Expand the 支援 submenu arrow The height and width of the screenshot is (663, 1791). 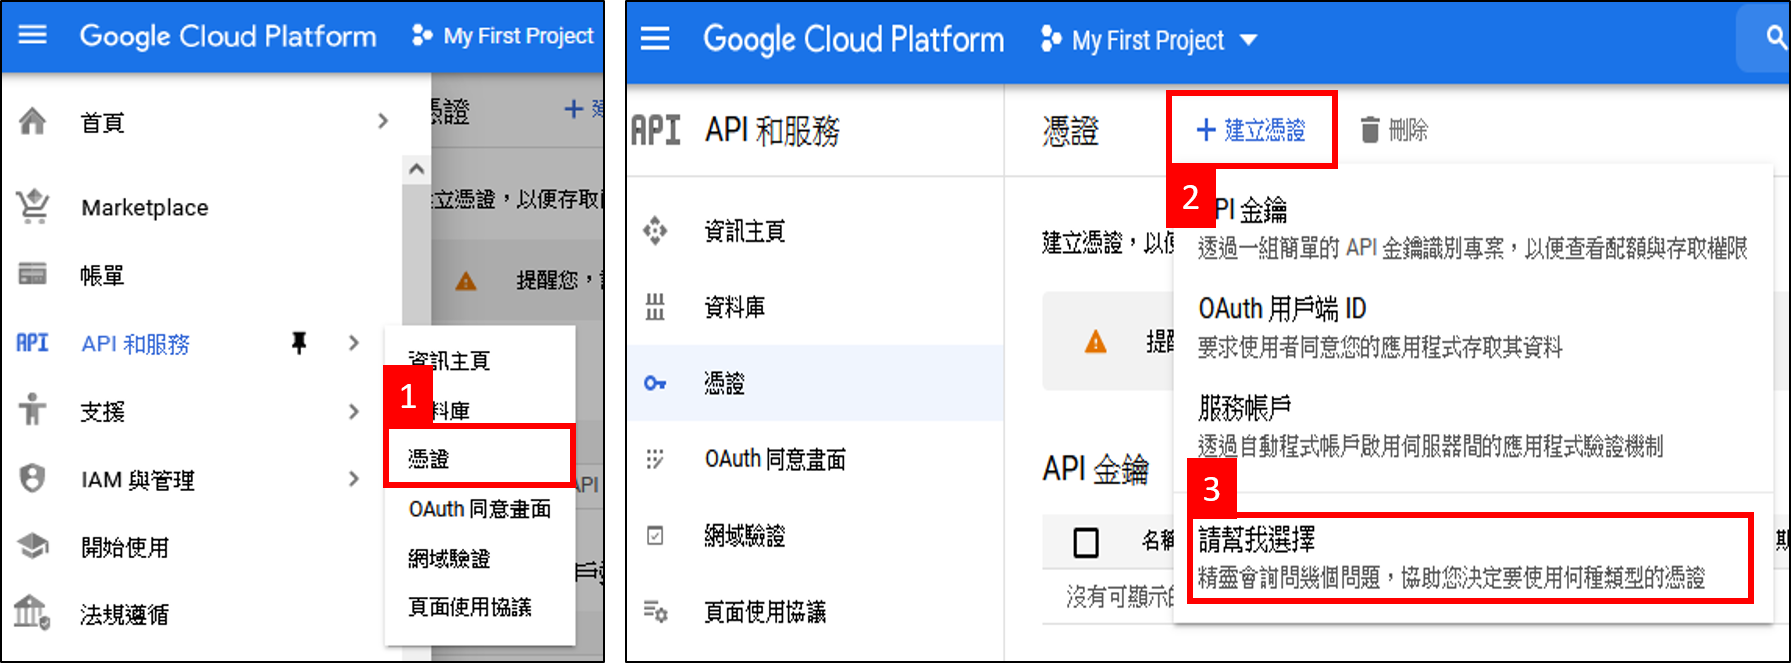click(354, 411)
